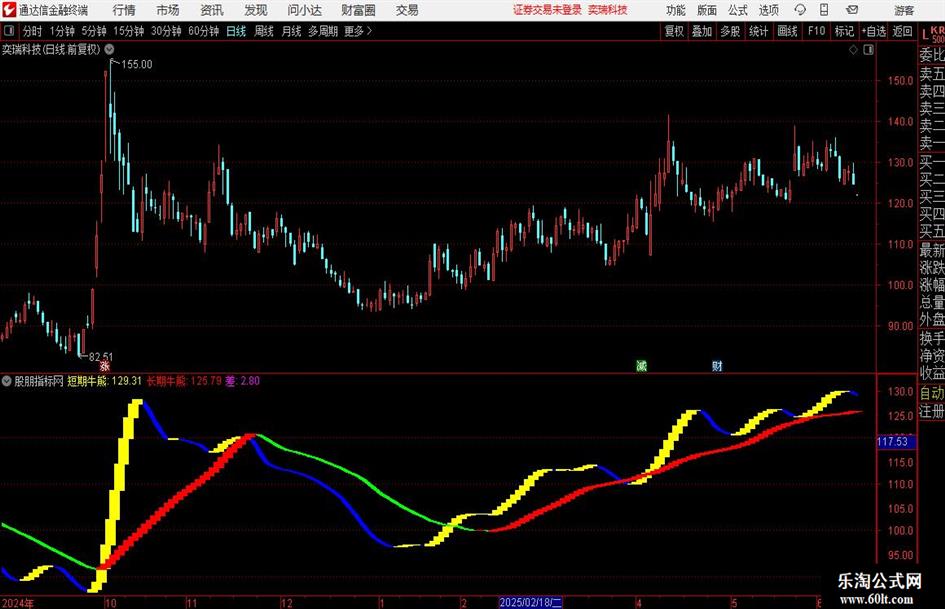Open the 问小达 menu
Screen dimensions: 945x609
tap(304, 10)
